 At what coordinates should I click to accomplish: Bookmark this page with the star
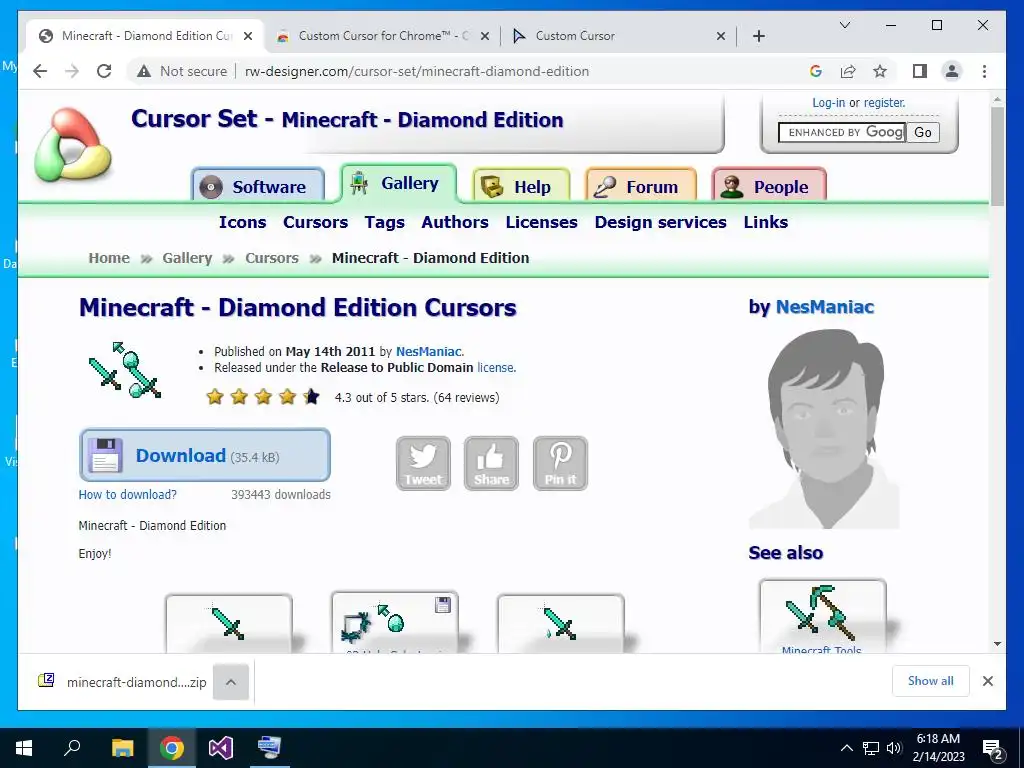[880, 71]
